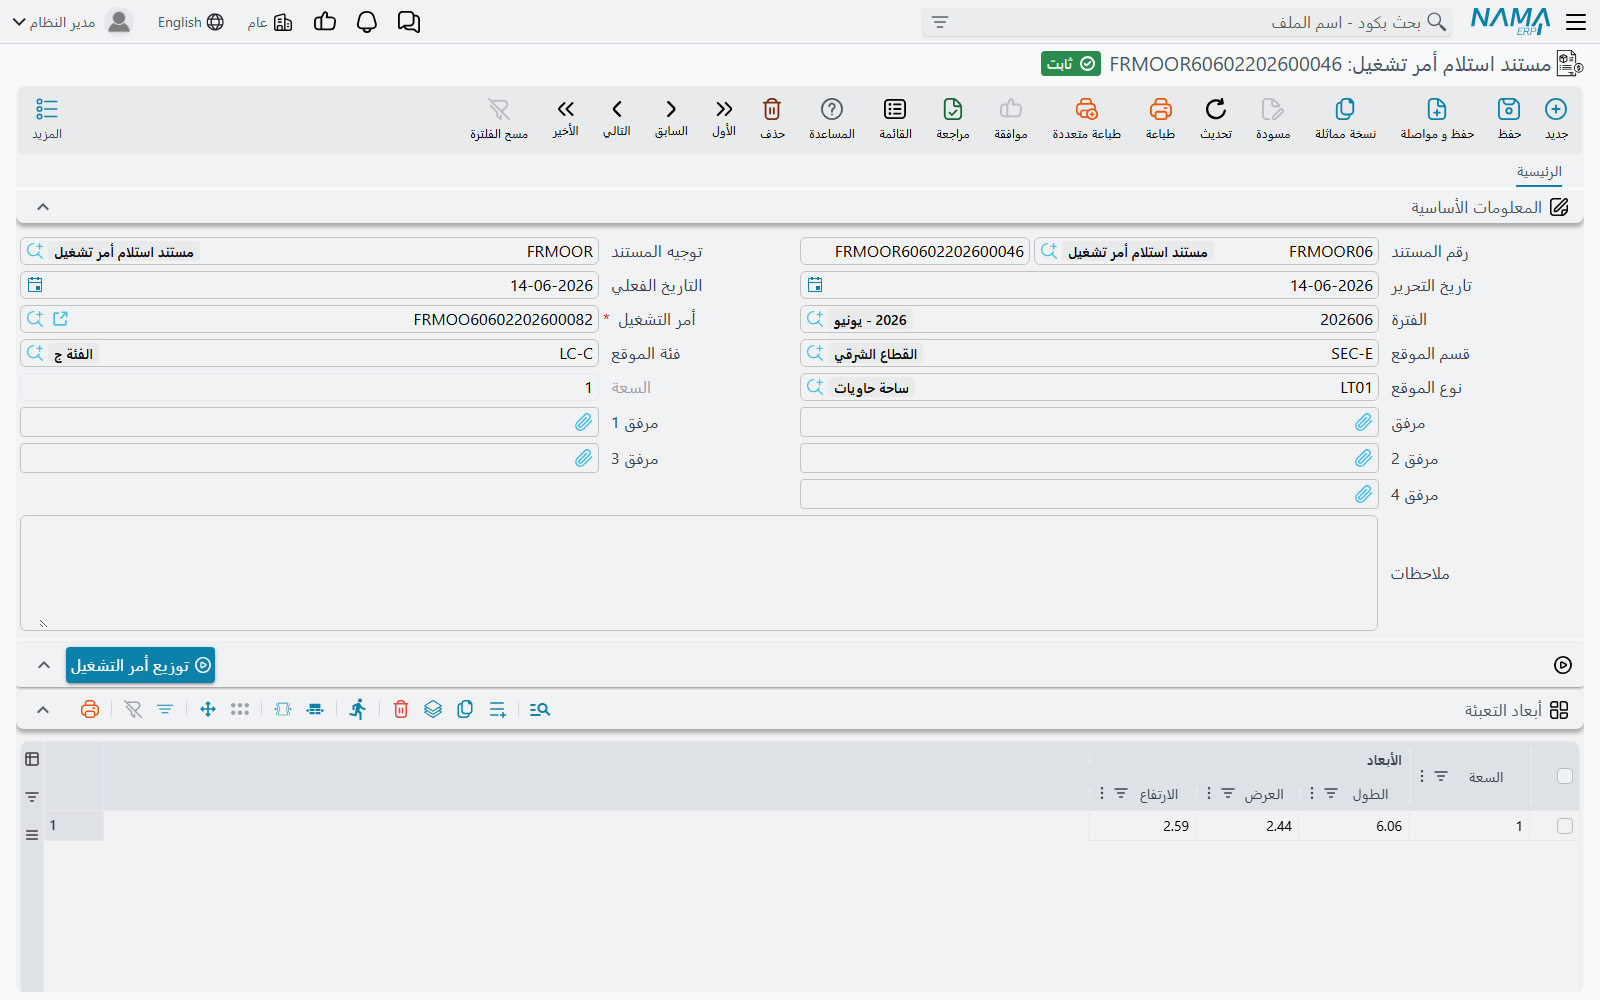Open the notifications bell icon
Image resolution: width=1600 pixels, height=1000 pixels.
click(367, 22)
